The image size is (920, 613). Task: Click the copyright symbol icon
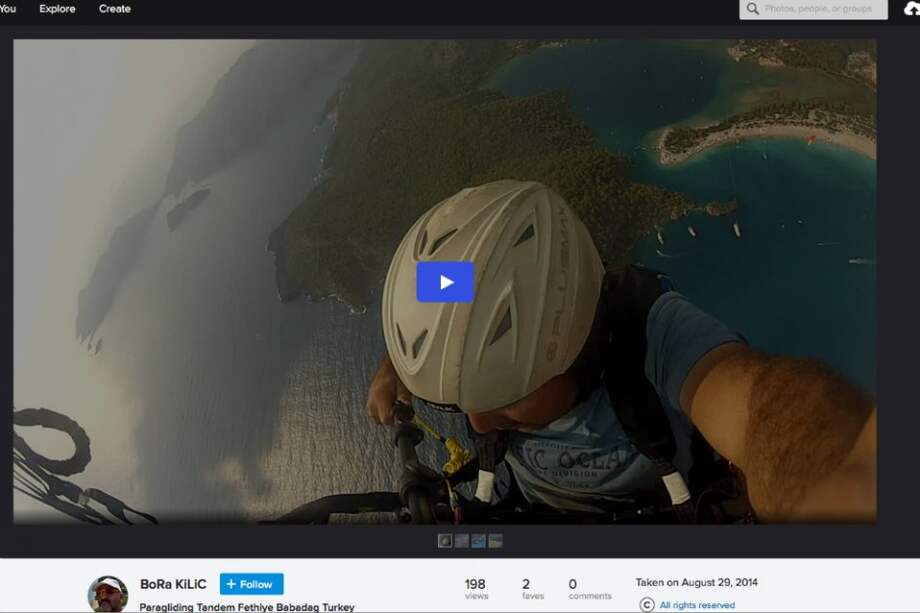click(x=646, y=605)
